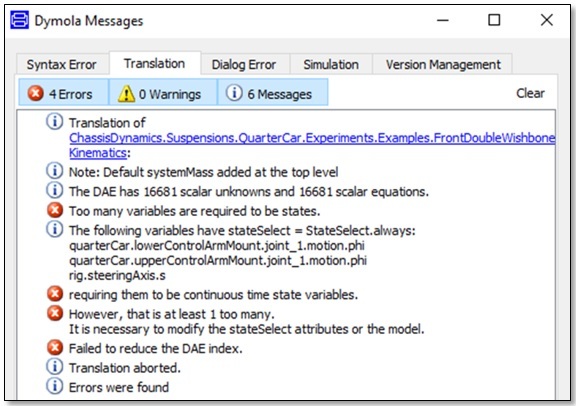576x406 pixels.
Task: Click the info icon beside 'The DAE has'
Action: pos(54,190)
